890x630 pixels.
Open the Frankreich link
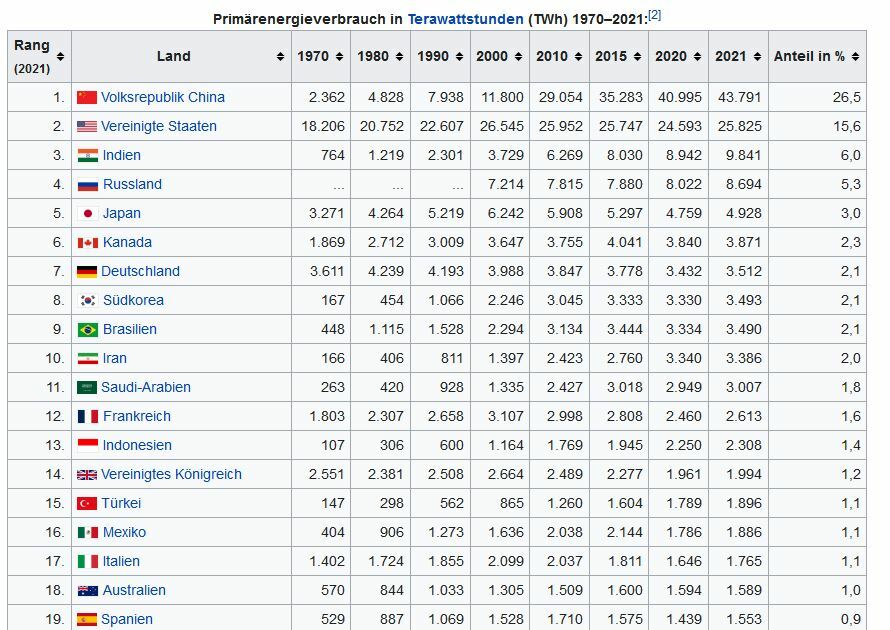coord(137,416)
